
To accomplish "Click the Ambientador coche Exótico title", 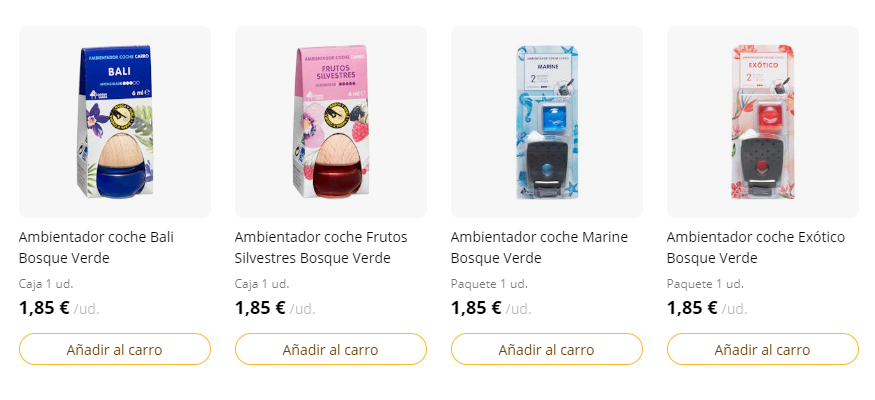I will pyautogui.click(x=756, y=248).
